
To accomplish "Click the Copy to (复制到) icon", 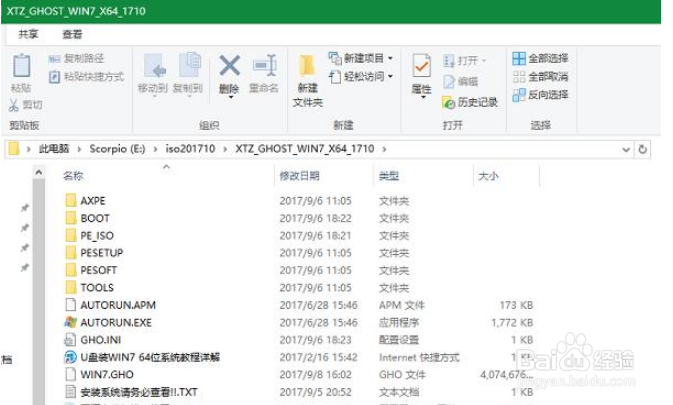I will click(x=189, y=65).
